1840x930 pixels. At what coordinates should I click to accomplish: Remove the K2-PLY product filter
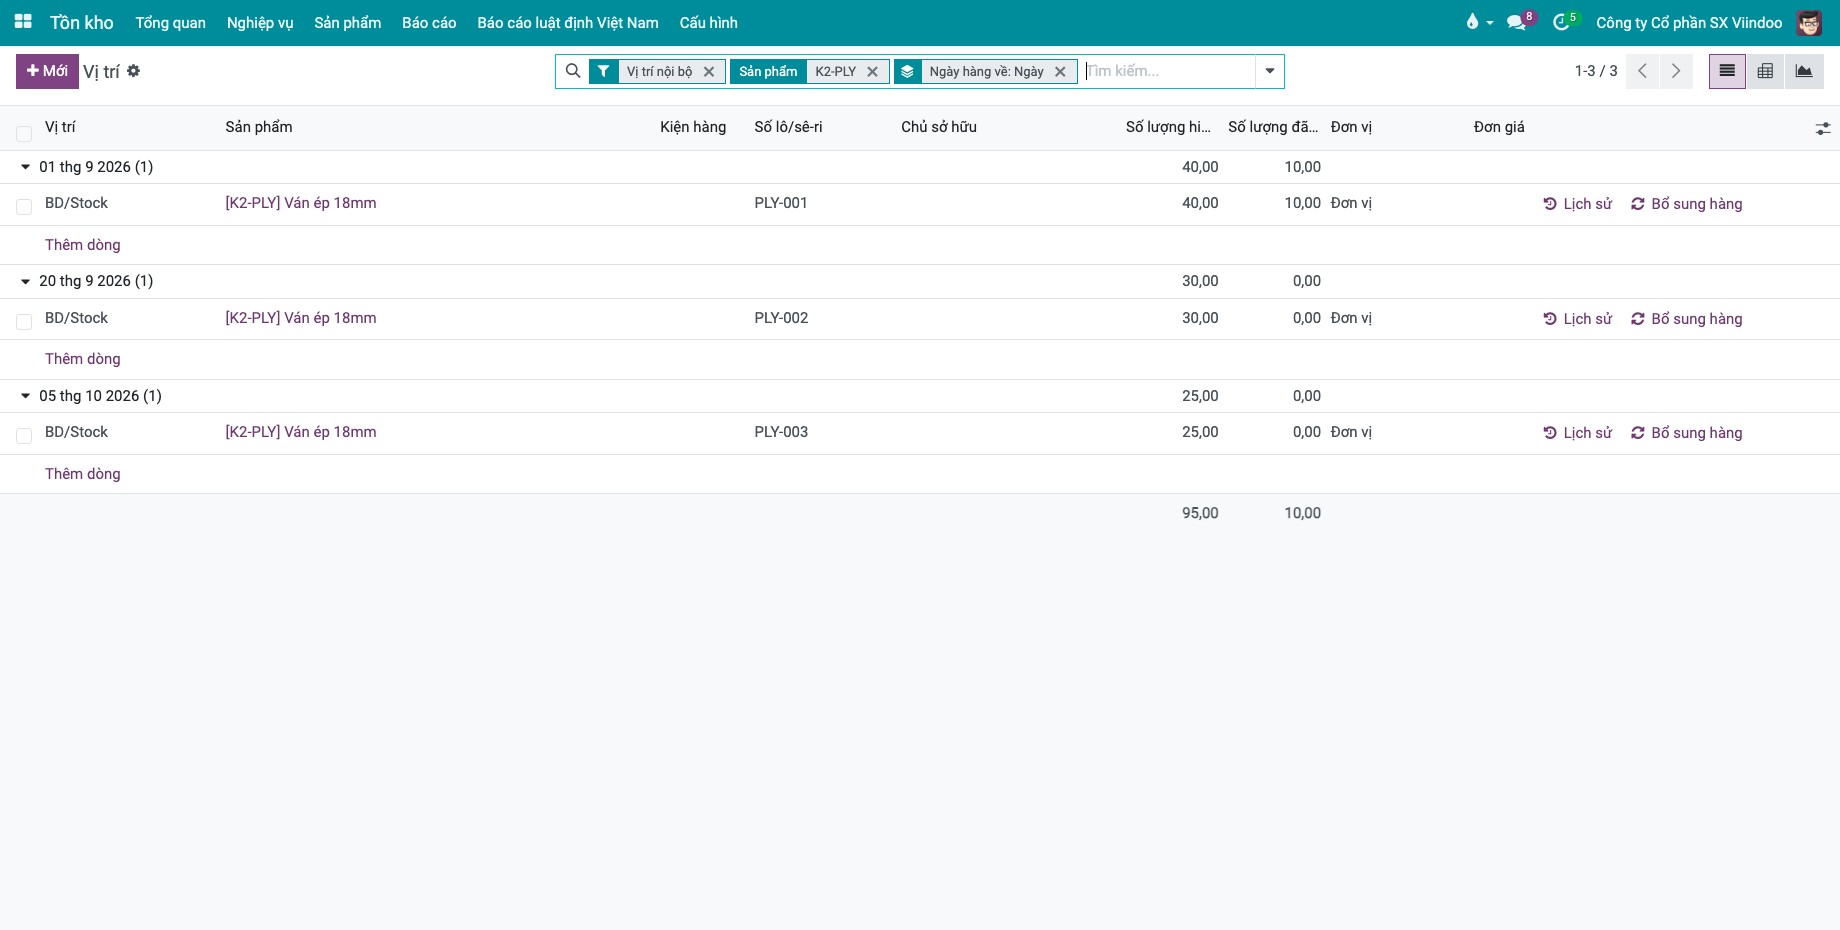tap(872, 72)
